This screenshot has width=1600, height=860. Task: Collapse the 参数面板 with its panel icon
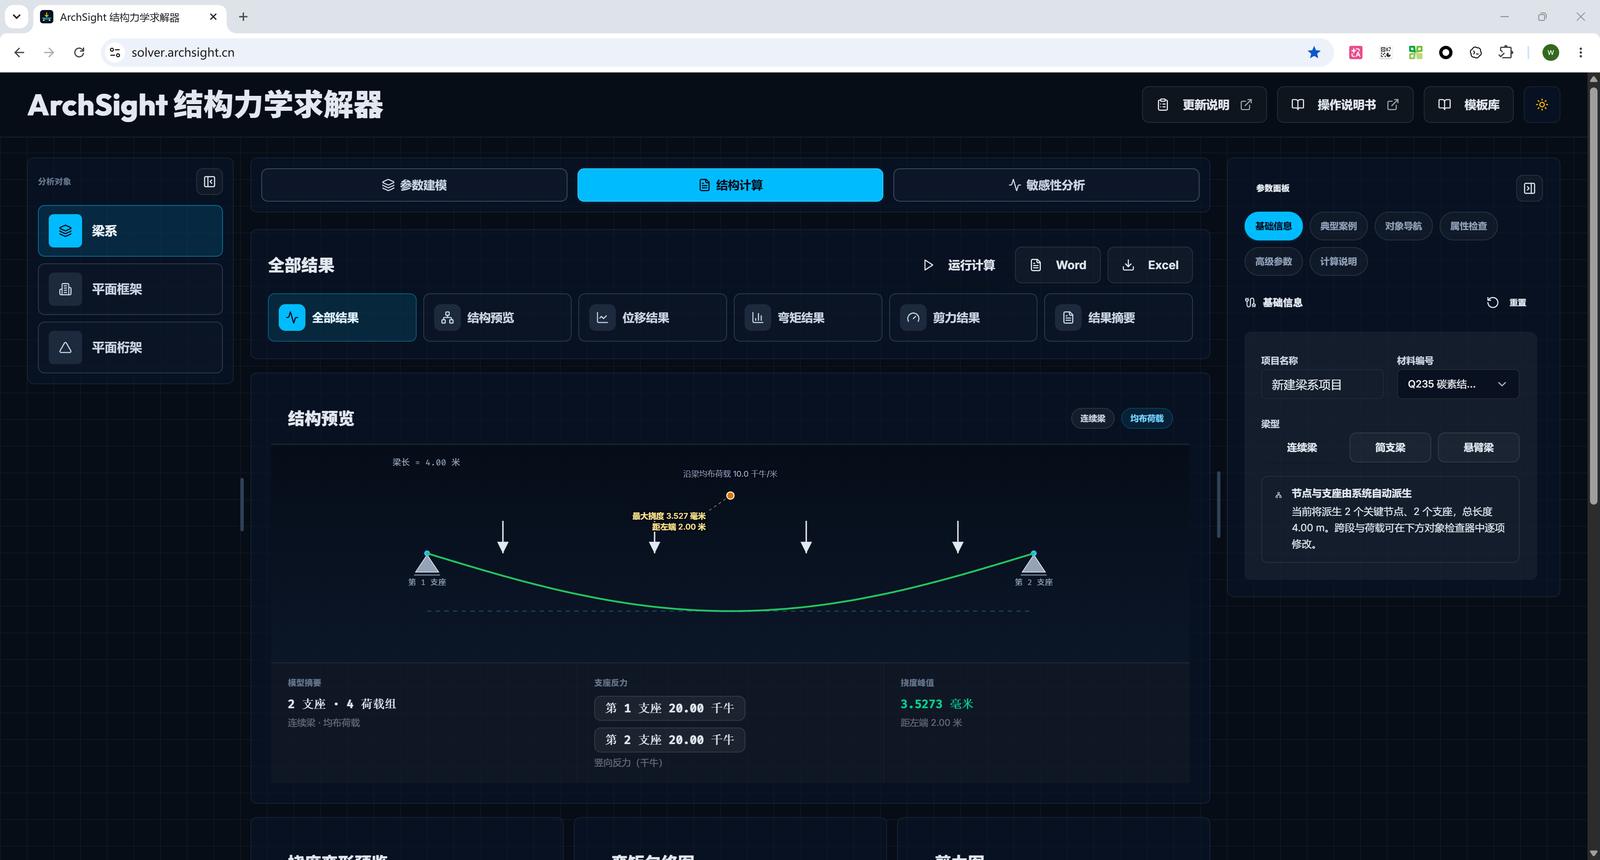click(1529, 188)
